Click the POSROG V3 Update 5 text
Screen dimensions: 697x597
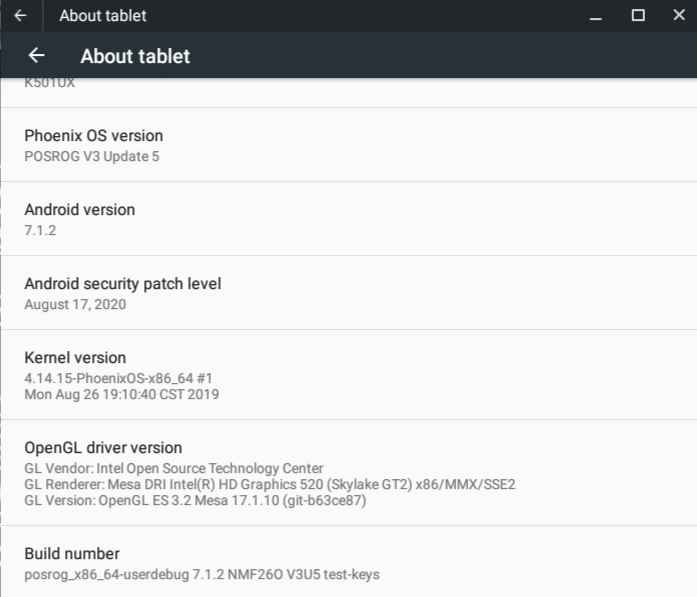click(x=91, y=156)
